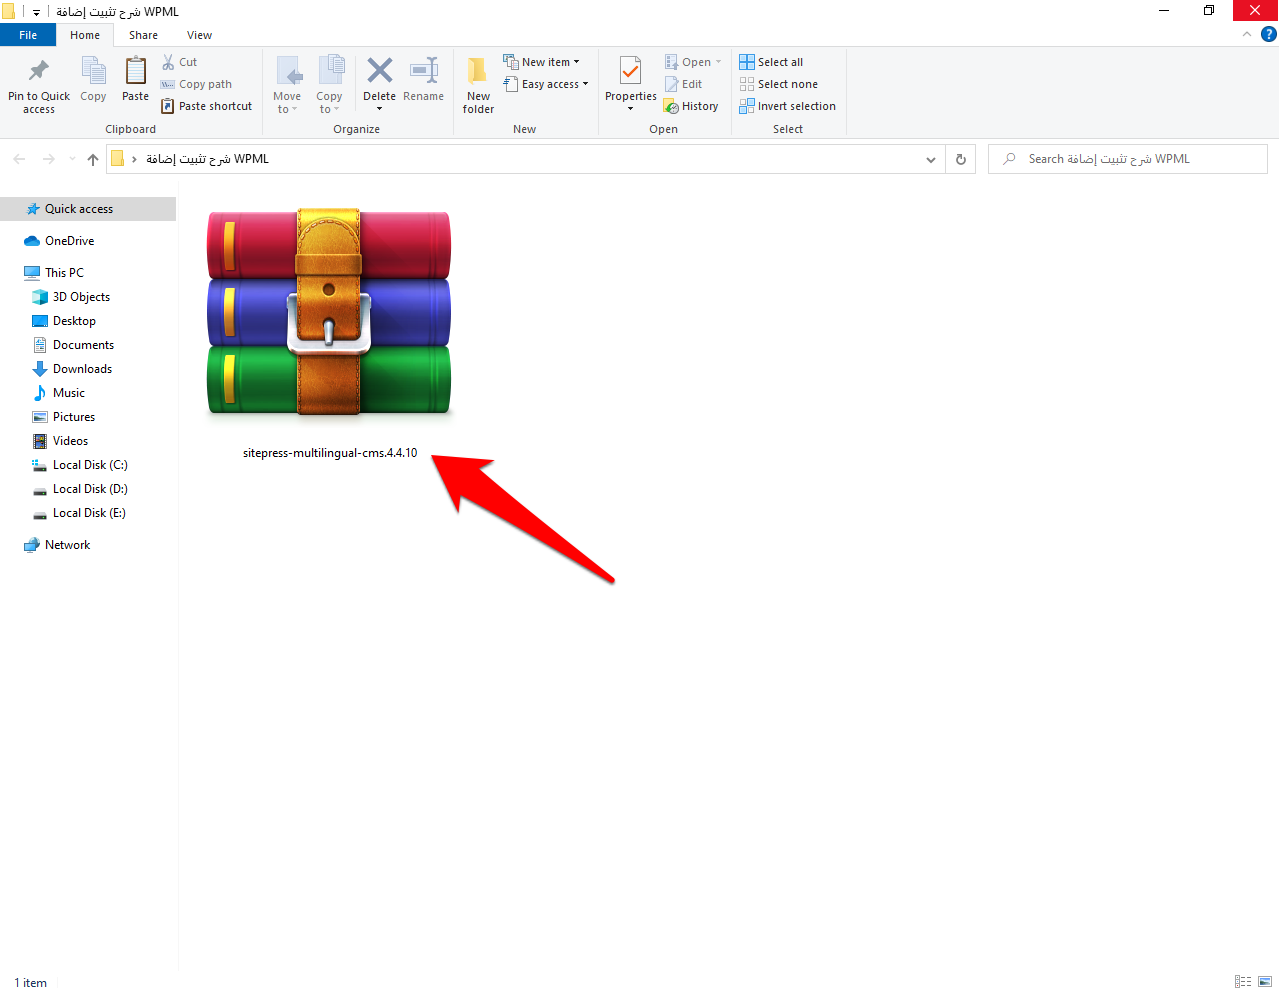The width and height of the screenshot is (1279, 992).
Task: Switch to large icons view in status bar
Action: [x=1265, y=982]
